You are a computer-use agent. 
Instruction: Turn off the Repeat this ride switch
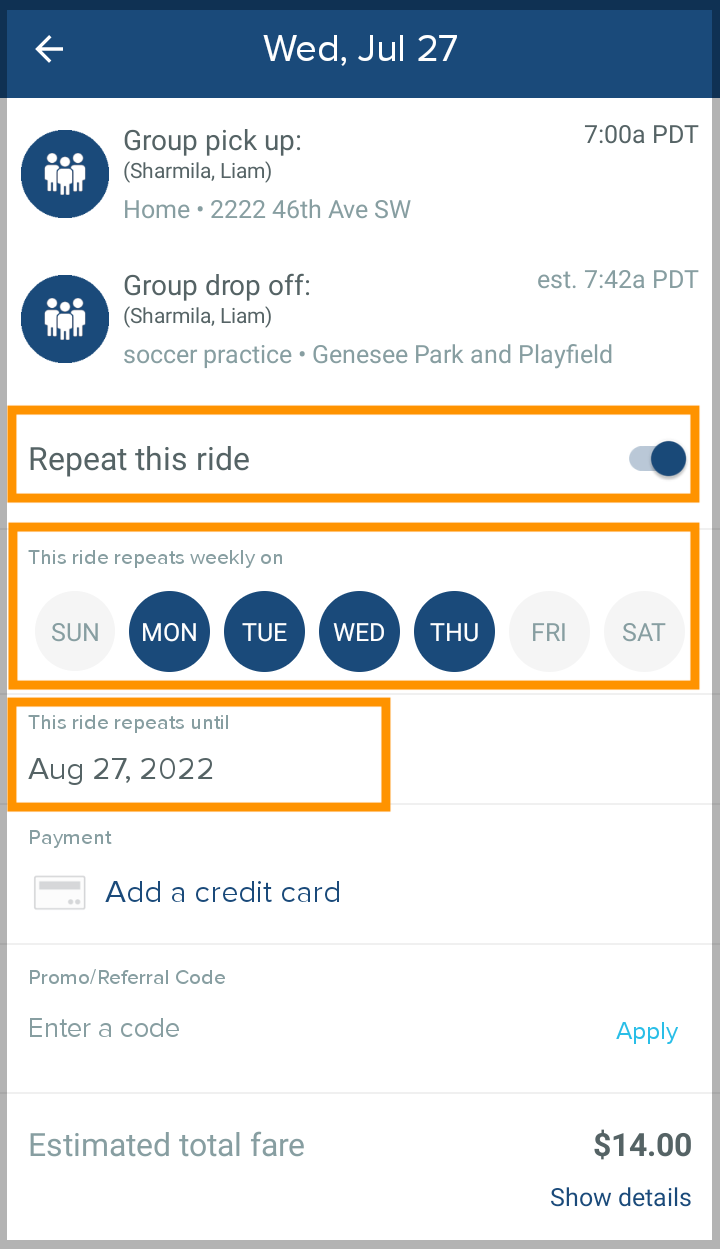coord(658,459)
